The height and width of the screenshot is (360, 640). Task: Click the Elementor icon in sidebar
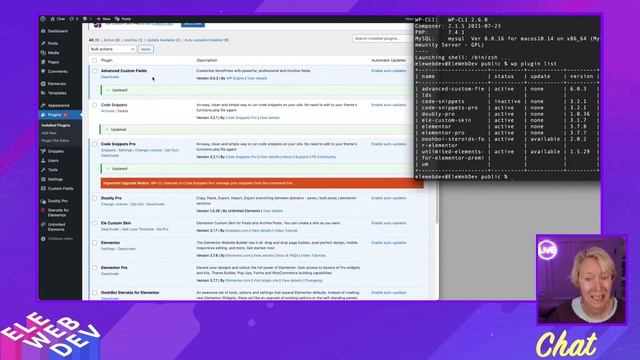click(x=43, y=84)
